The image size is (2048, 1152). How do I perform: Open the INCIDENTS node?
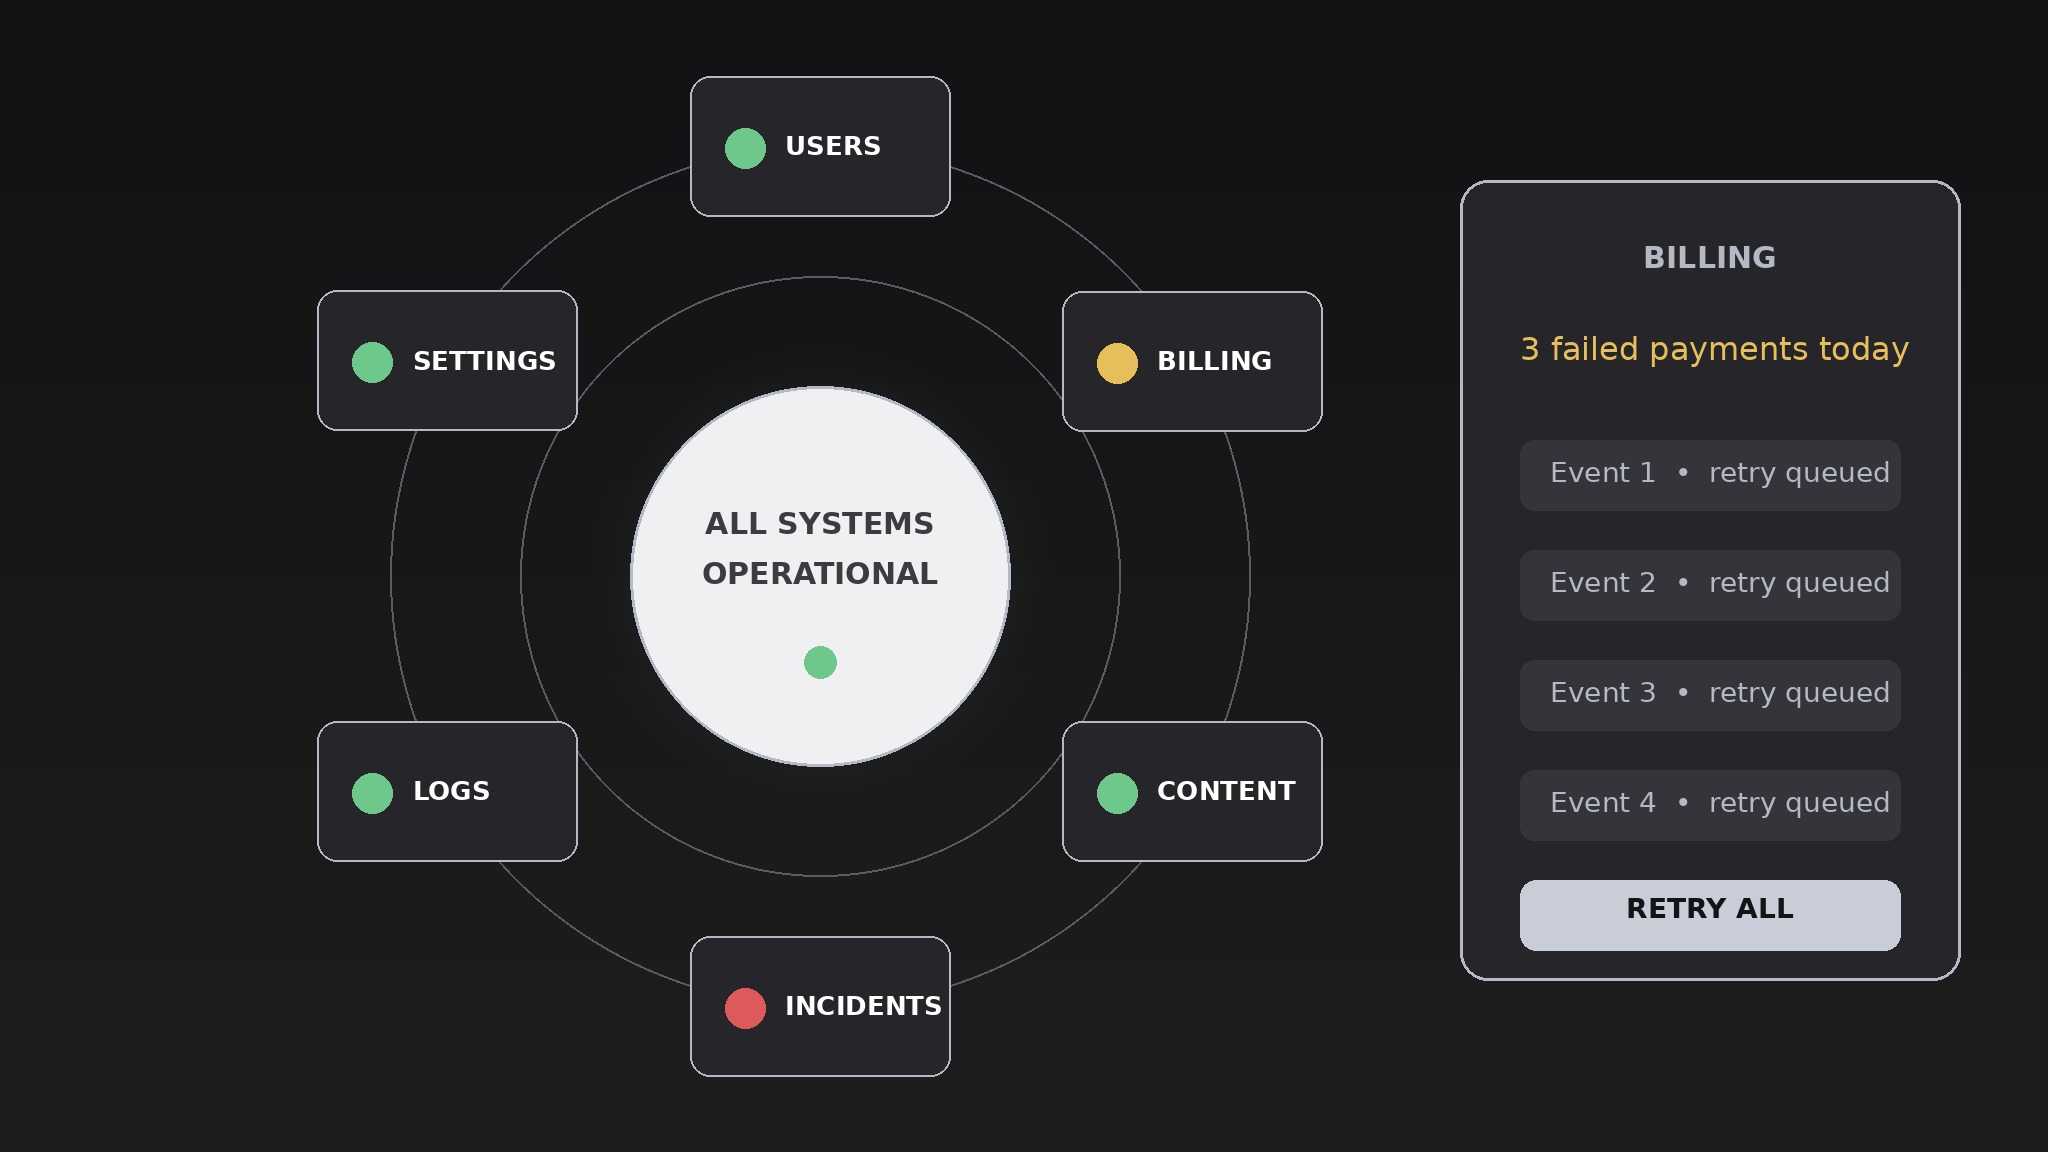pos(820,1006)
